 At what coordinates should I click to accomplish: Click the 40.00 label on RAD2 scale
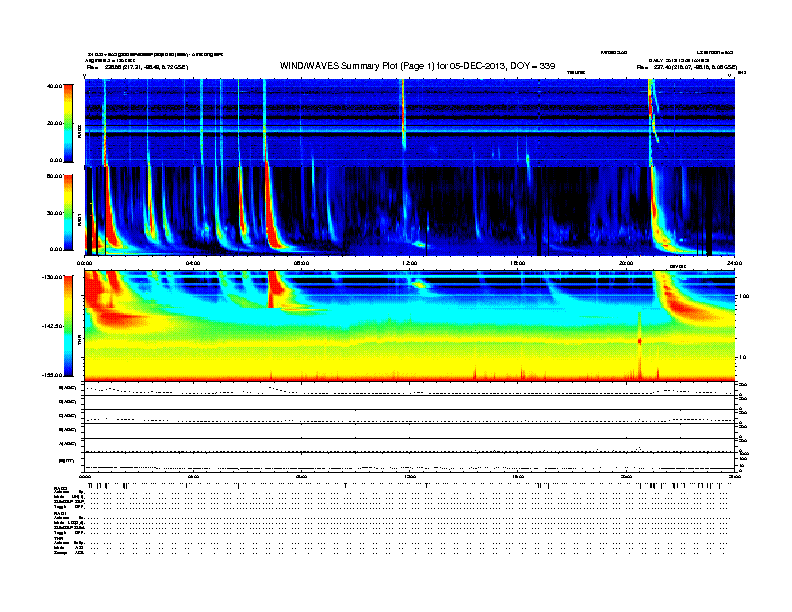pyautogui.click(x=54, y=86)
